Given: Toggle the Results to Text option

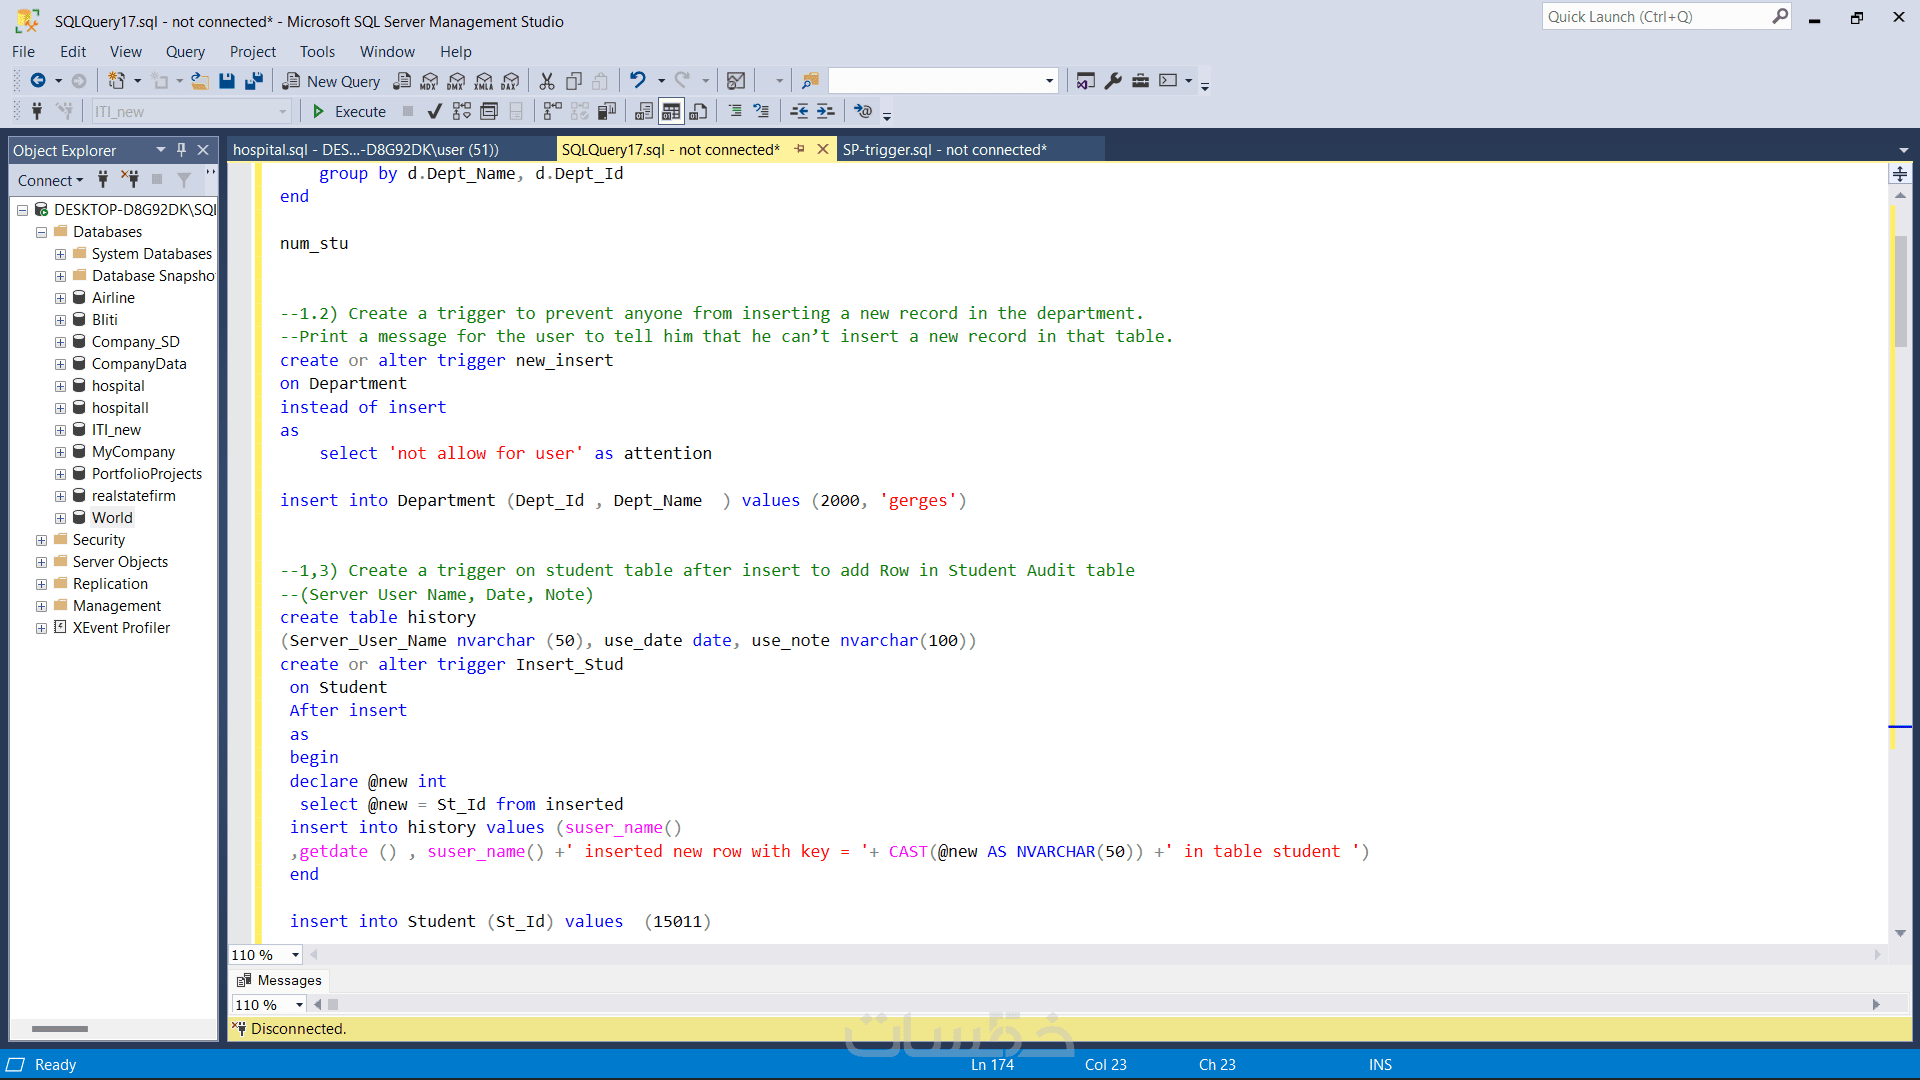Looking at the screenshot, I should (x=644, y=111).
